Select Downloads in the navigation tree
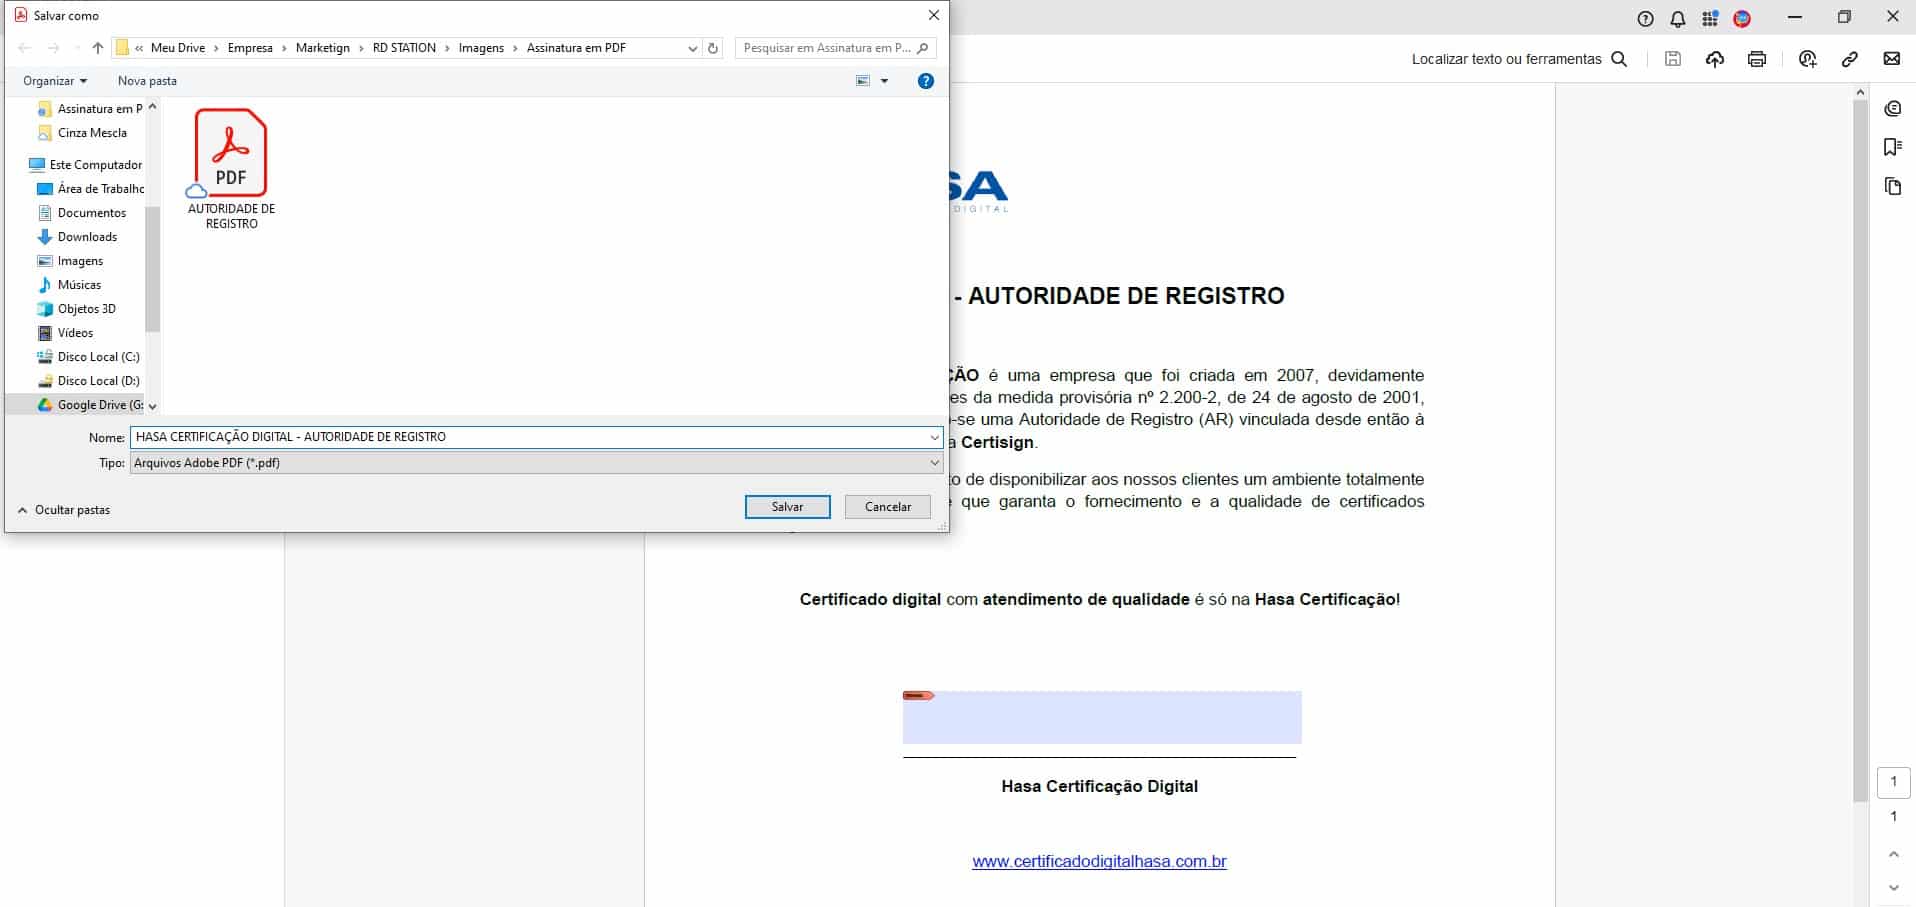 (77, 237)
